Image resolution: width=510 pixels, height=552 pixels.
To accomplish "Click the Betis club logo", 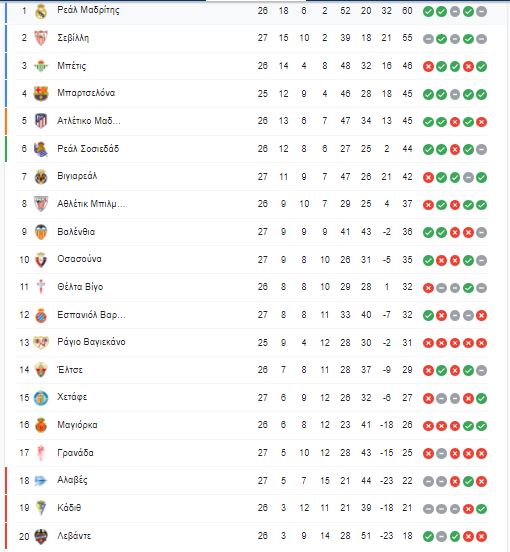I will (41, 66).
